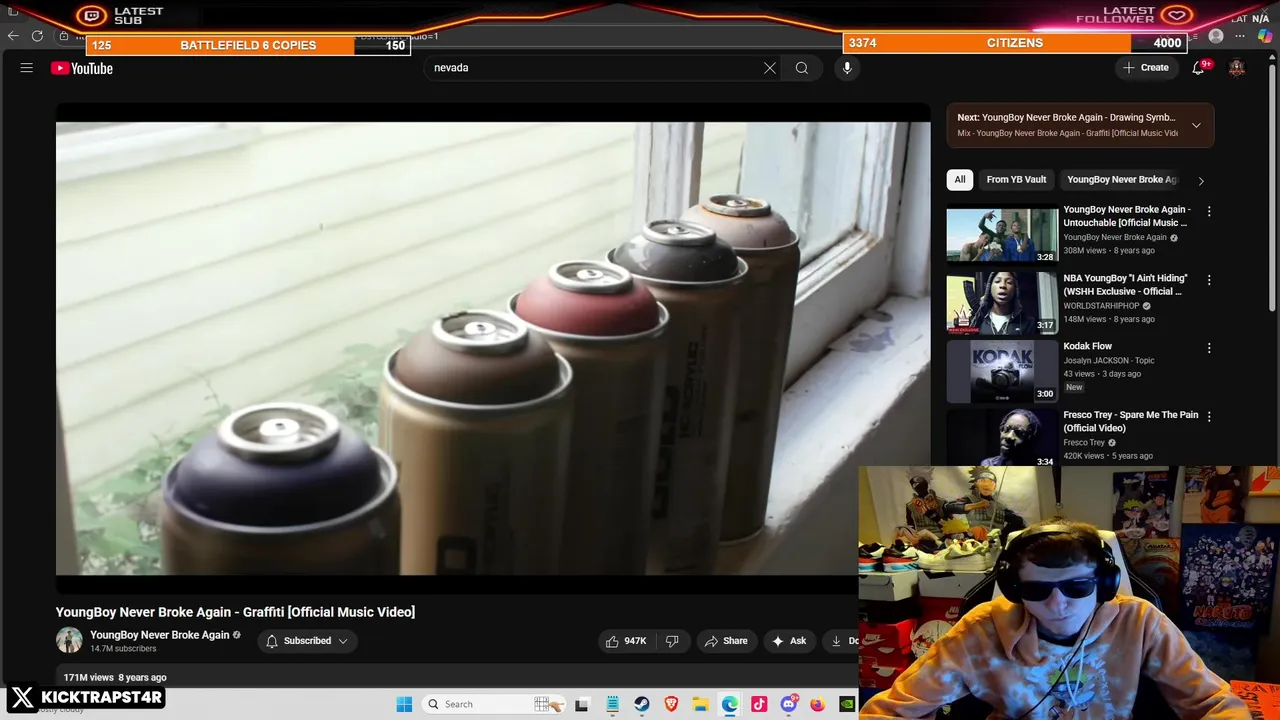Open the NVIDIA app from the taskbar
Viewport: 1280px width, 720px height.
pos(847,704)
